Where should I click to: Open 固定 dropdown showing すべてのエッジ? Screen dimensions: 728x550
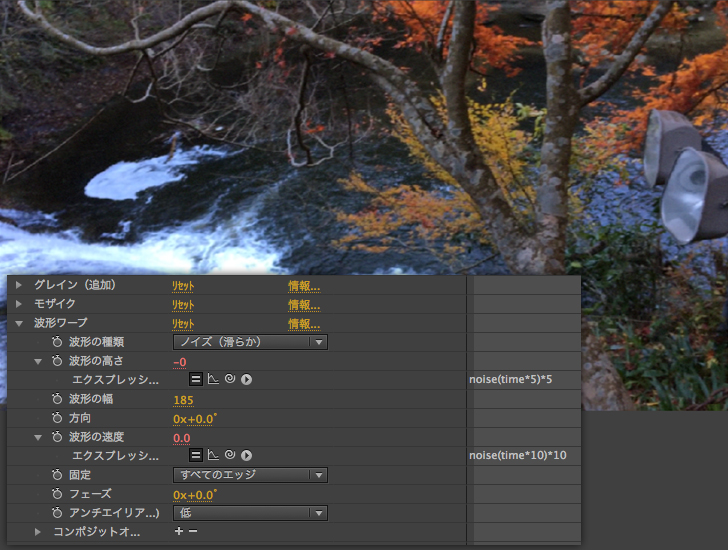250,475
